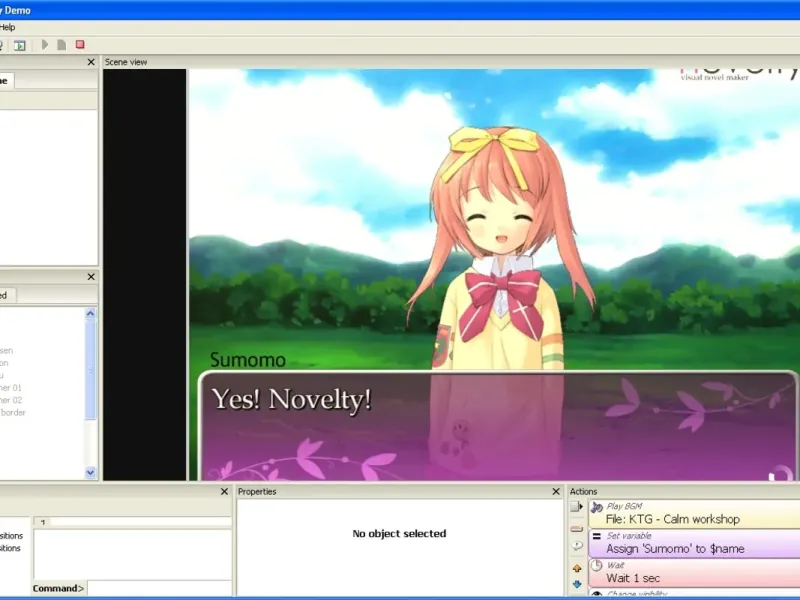800x600 pixels.
Task: Click the gray page icon in toolbar
Action: [x=62, y=45]
